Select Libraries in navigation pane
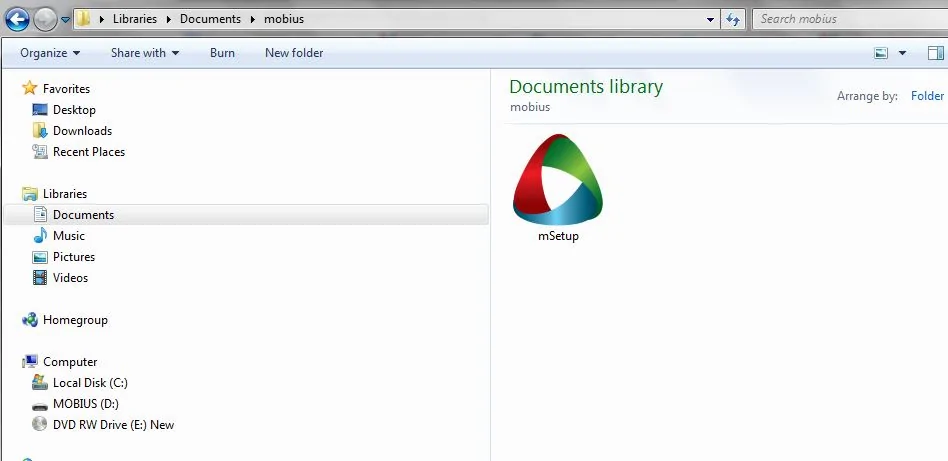 65,194
